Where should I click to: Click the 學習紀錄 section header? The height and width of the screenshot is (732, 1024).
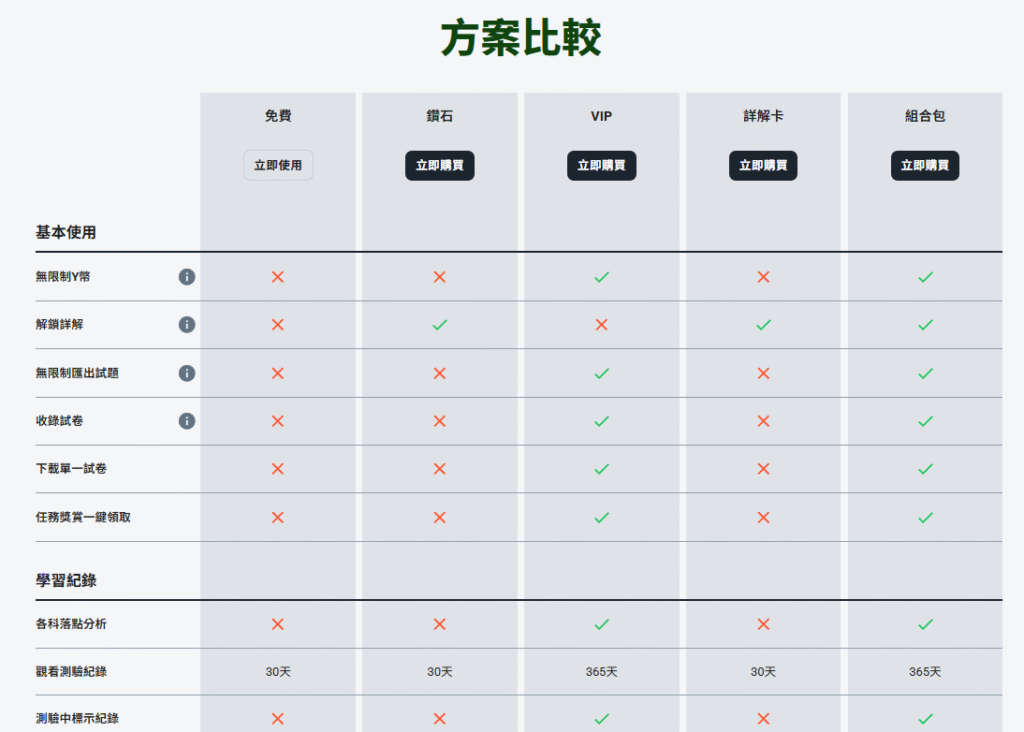click(x=66, y=581)
